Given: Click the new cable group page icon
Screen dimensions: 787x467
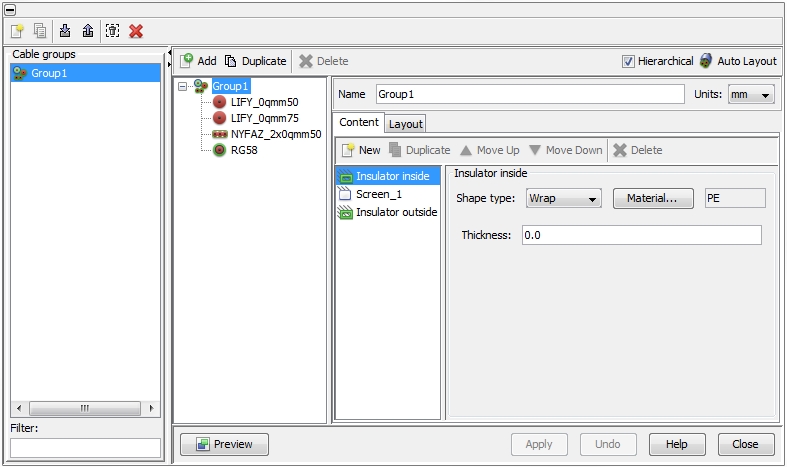Looking at the screenshot, I should pos(17,31).
